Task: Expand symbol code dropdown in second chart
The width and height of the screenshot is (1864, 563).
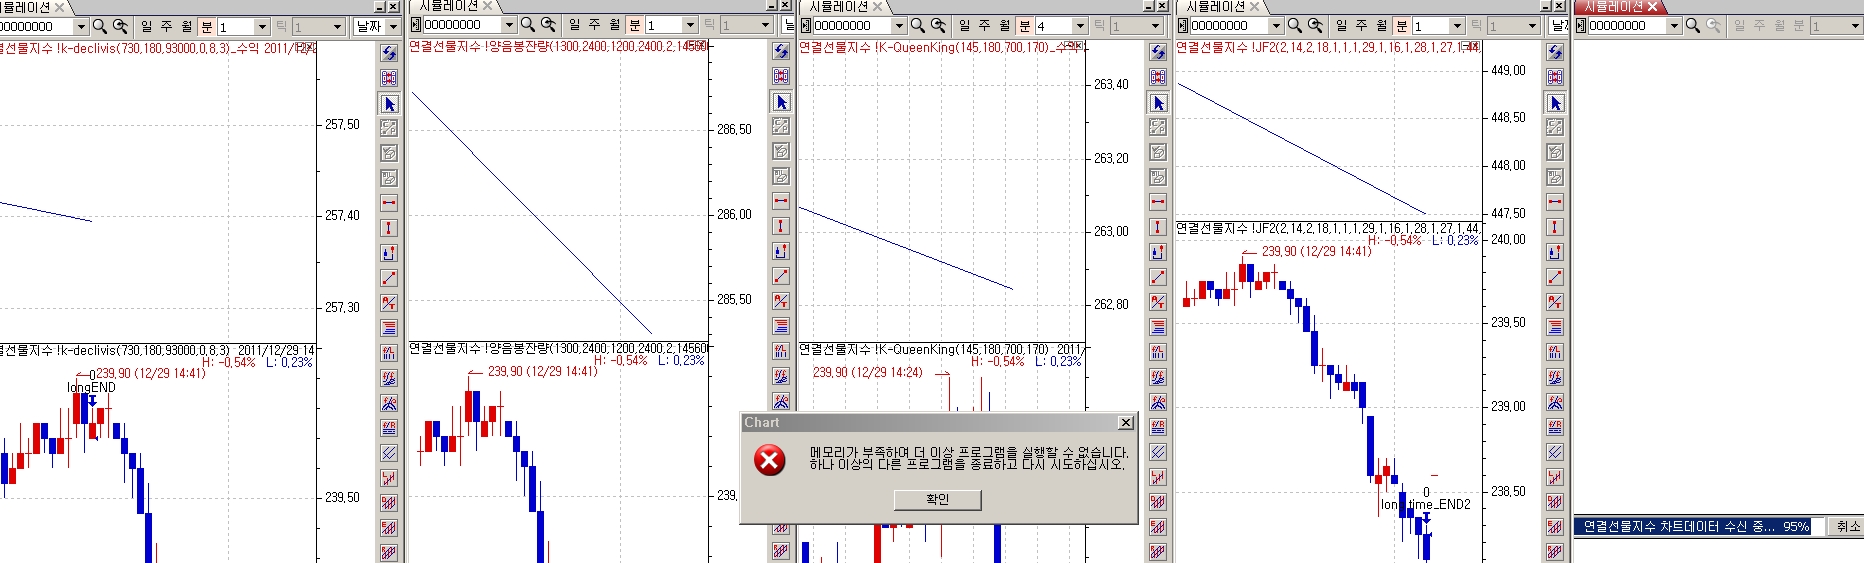Action: (x=509, y=25)
